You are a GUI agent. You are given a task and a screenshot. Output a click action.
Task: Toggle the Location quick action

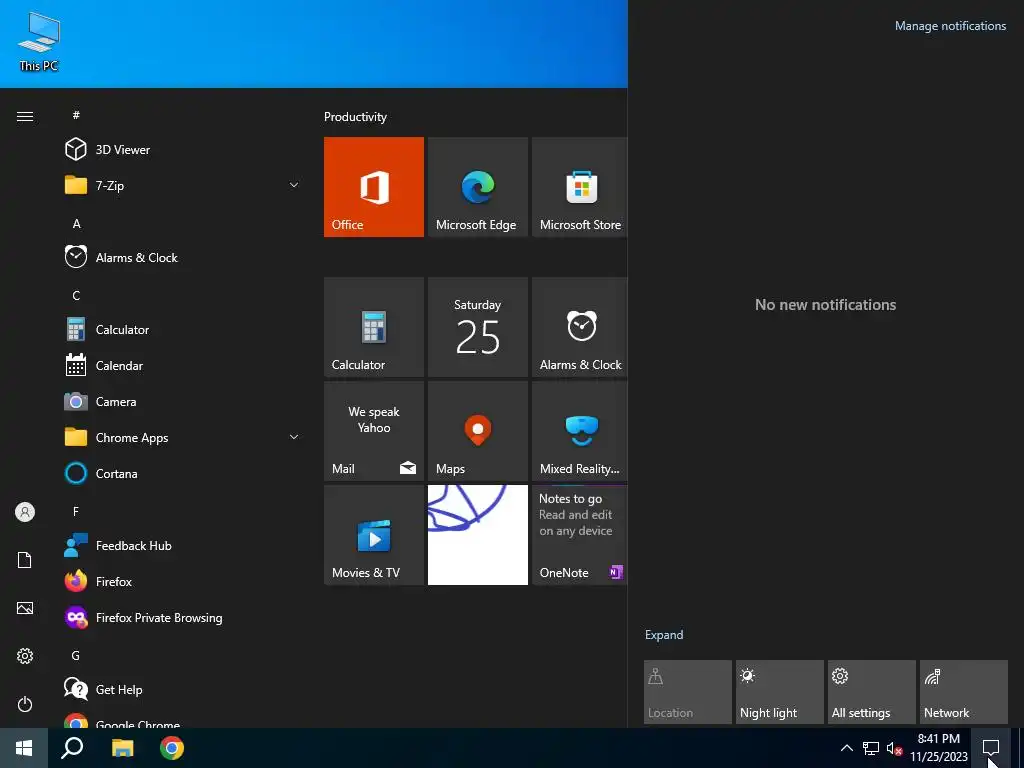coord(688,692)
